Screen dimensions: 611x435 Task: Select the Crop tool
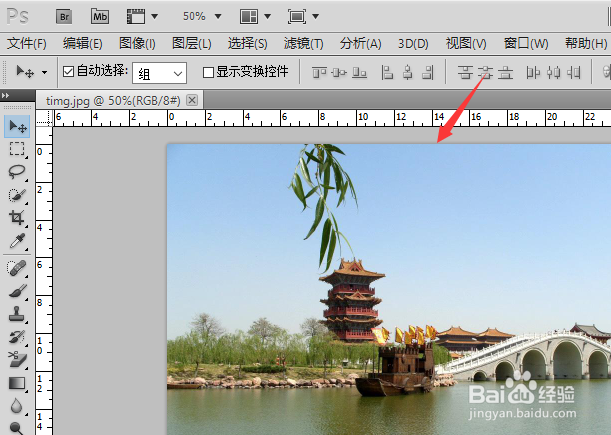[17, 218]
